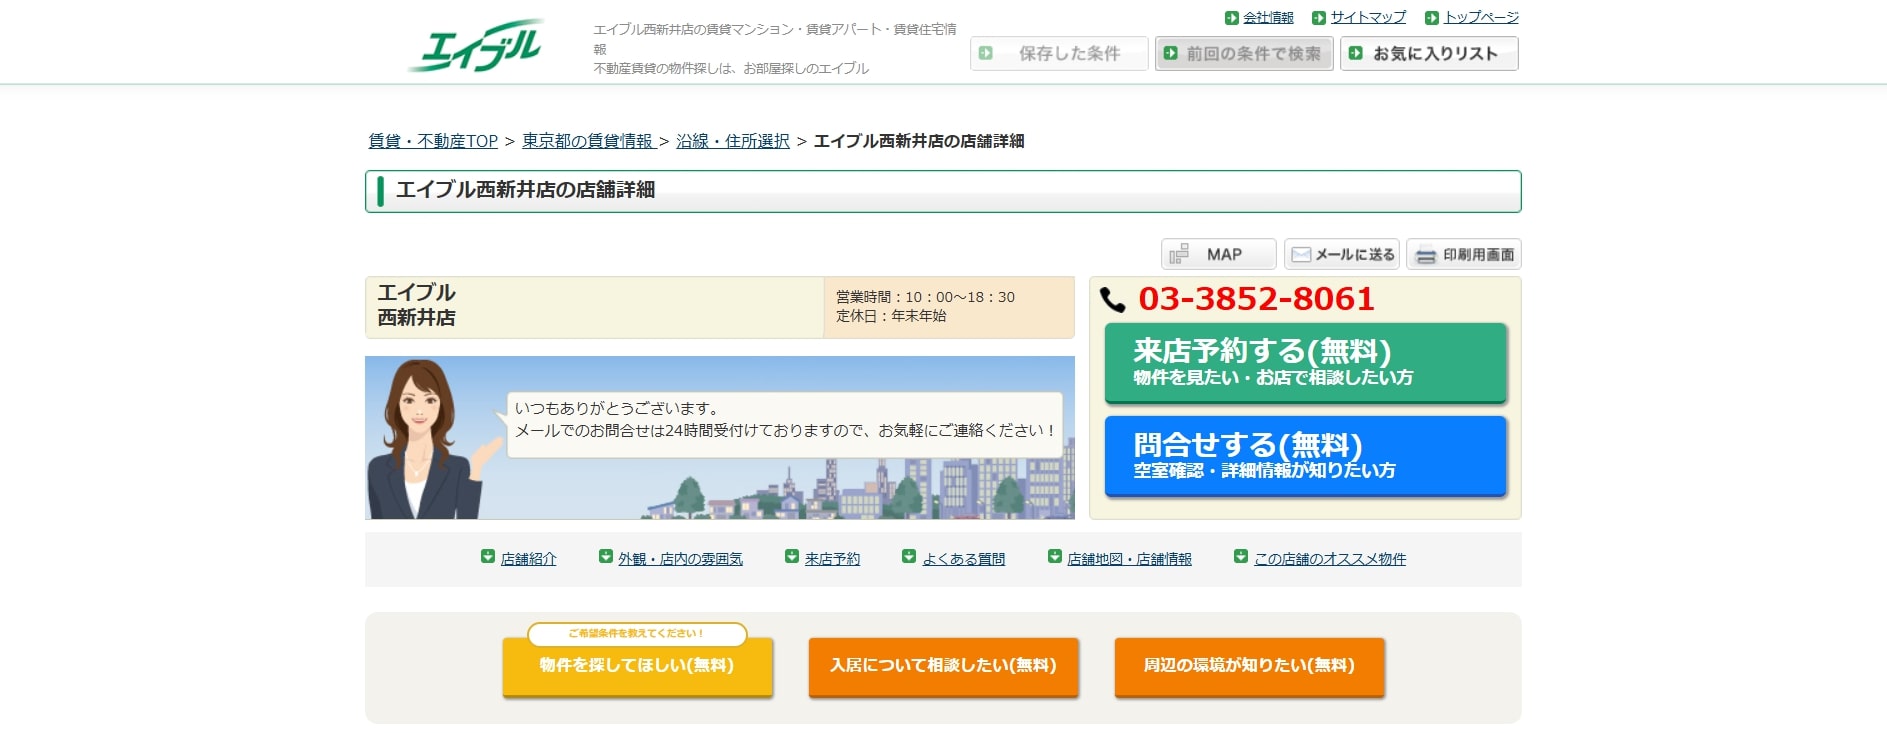1887x733 pixels.
Task: Click the エイブル西新井店の店舗詳細 heading
Action: (x=526, y=190)
